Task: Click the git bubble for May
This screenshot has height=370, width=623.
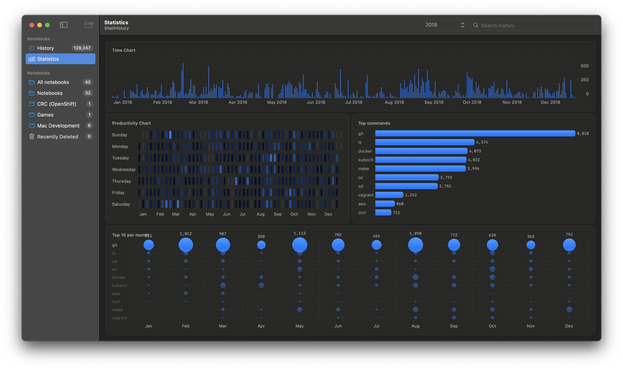Action: (x=300, y=245)
